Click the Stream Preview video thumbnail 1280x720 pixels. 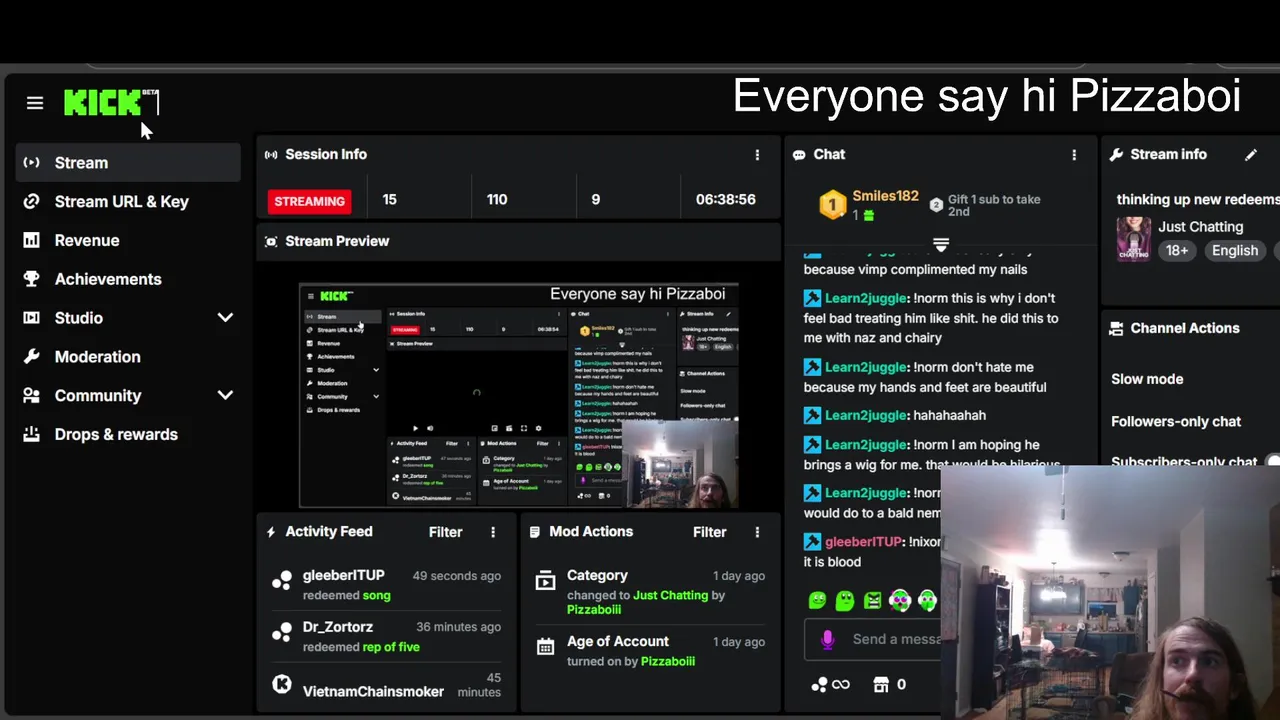click(519, 396)
